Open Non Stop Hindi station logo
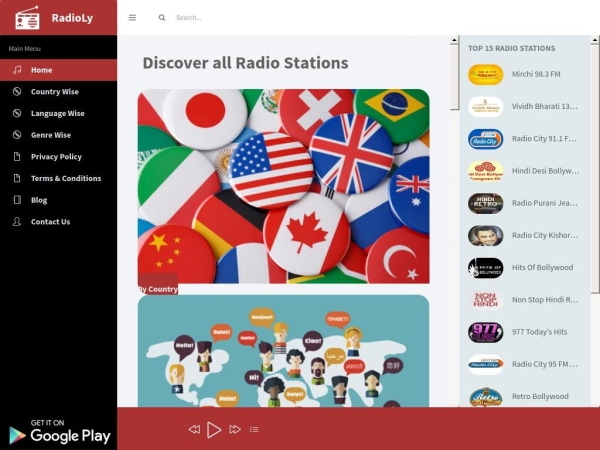This screenshot has width=600, height=450. coord(486,300)
